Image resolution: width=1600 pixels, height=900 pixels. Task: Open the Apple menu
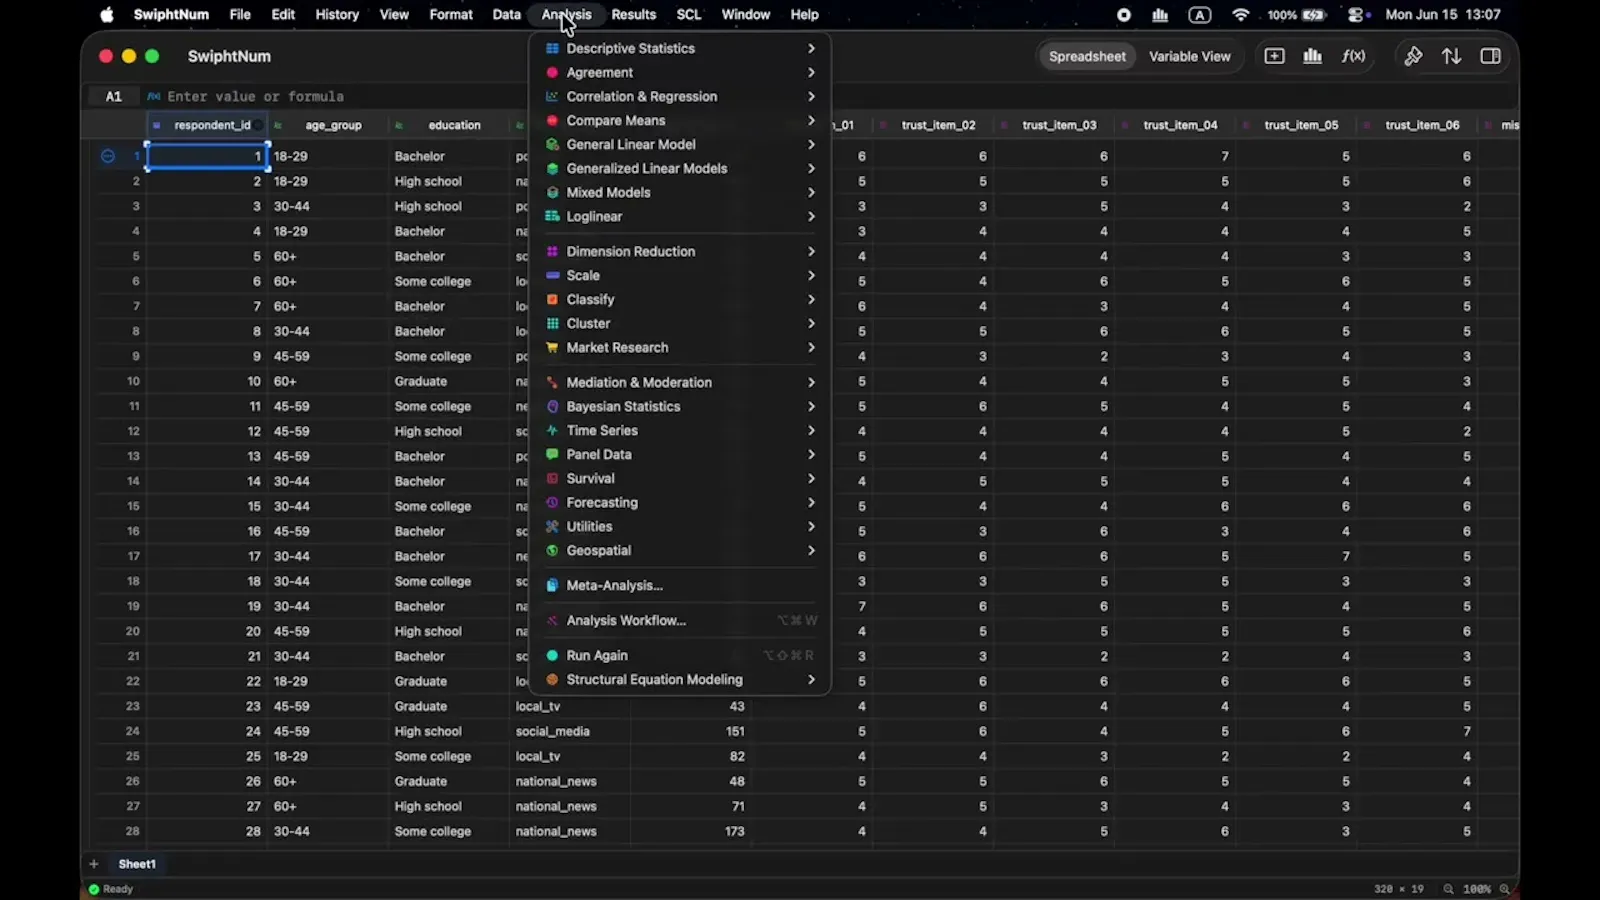(x=107, y=14)
